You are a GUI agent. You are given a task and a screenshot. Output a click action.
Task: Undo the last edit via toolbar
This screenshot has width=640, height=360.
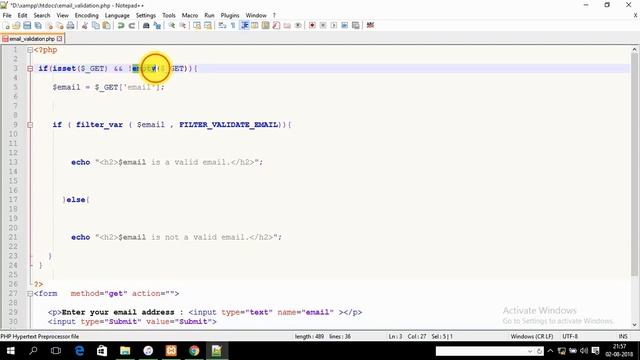[x=121, y=25]
